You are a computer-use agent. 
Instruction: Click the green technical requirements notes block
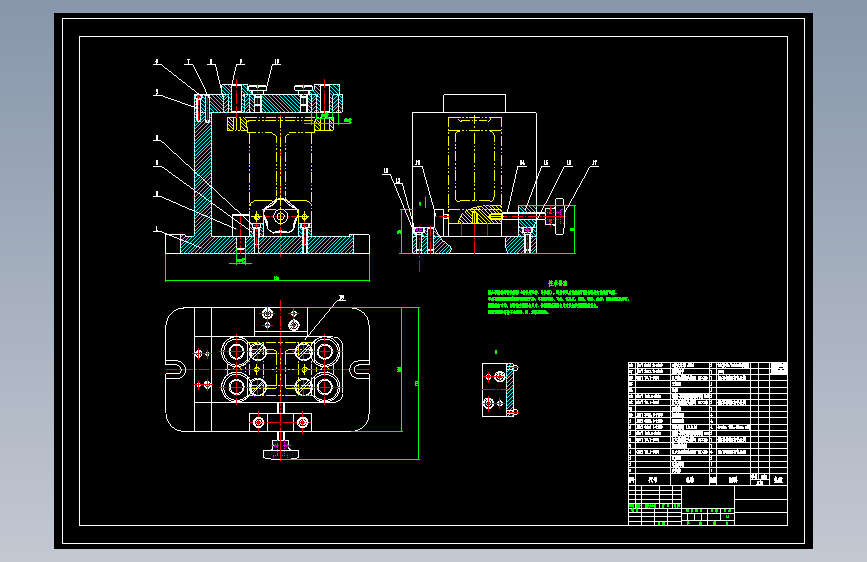558,298
